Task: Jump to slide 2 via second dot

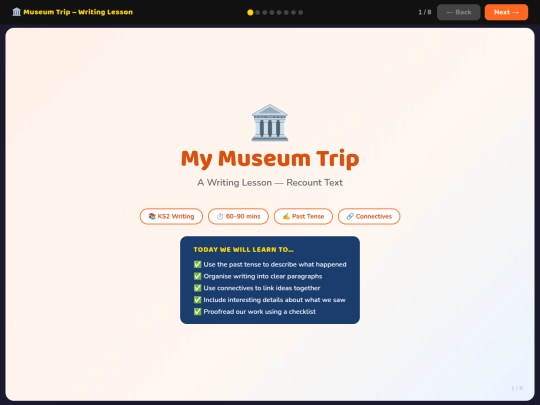Action: [258, 12]
